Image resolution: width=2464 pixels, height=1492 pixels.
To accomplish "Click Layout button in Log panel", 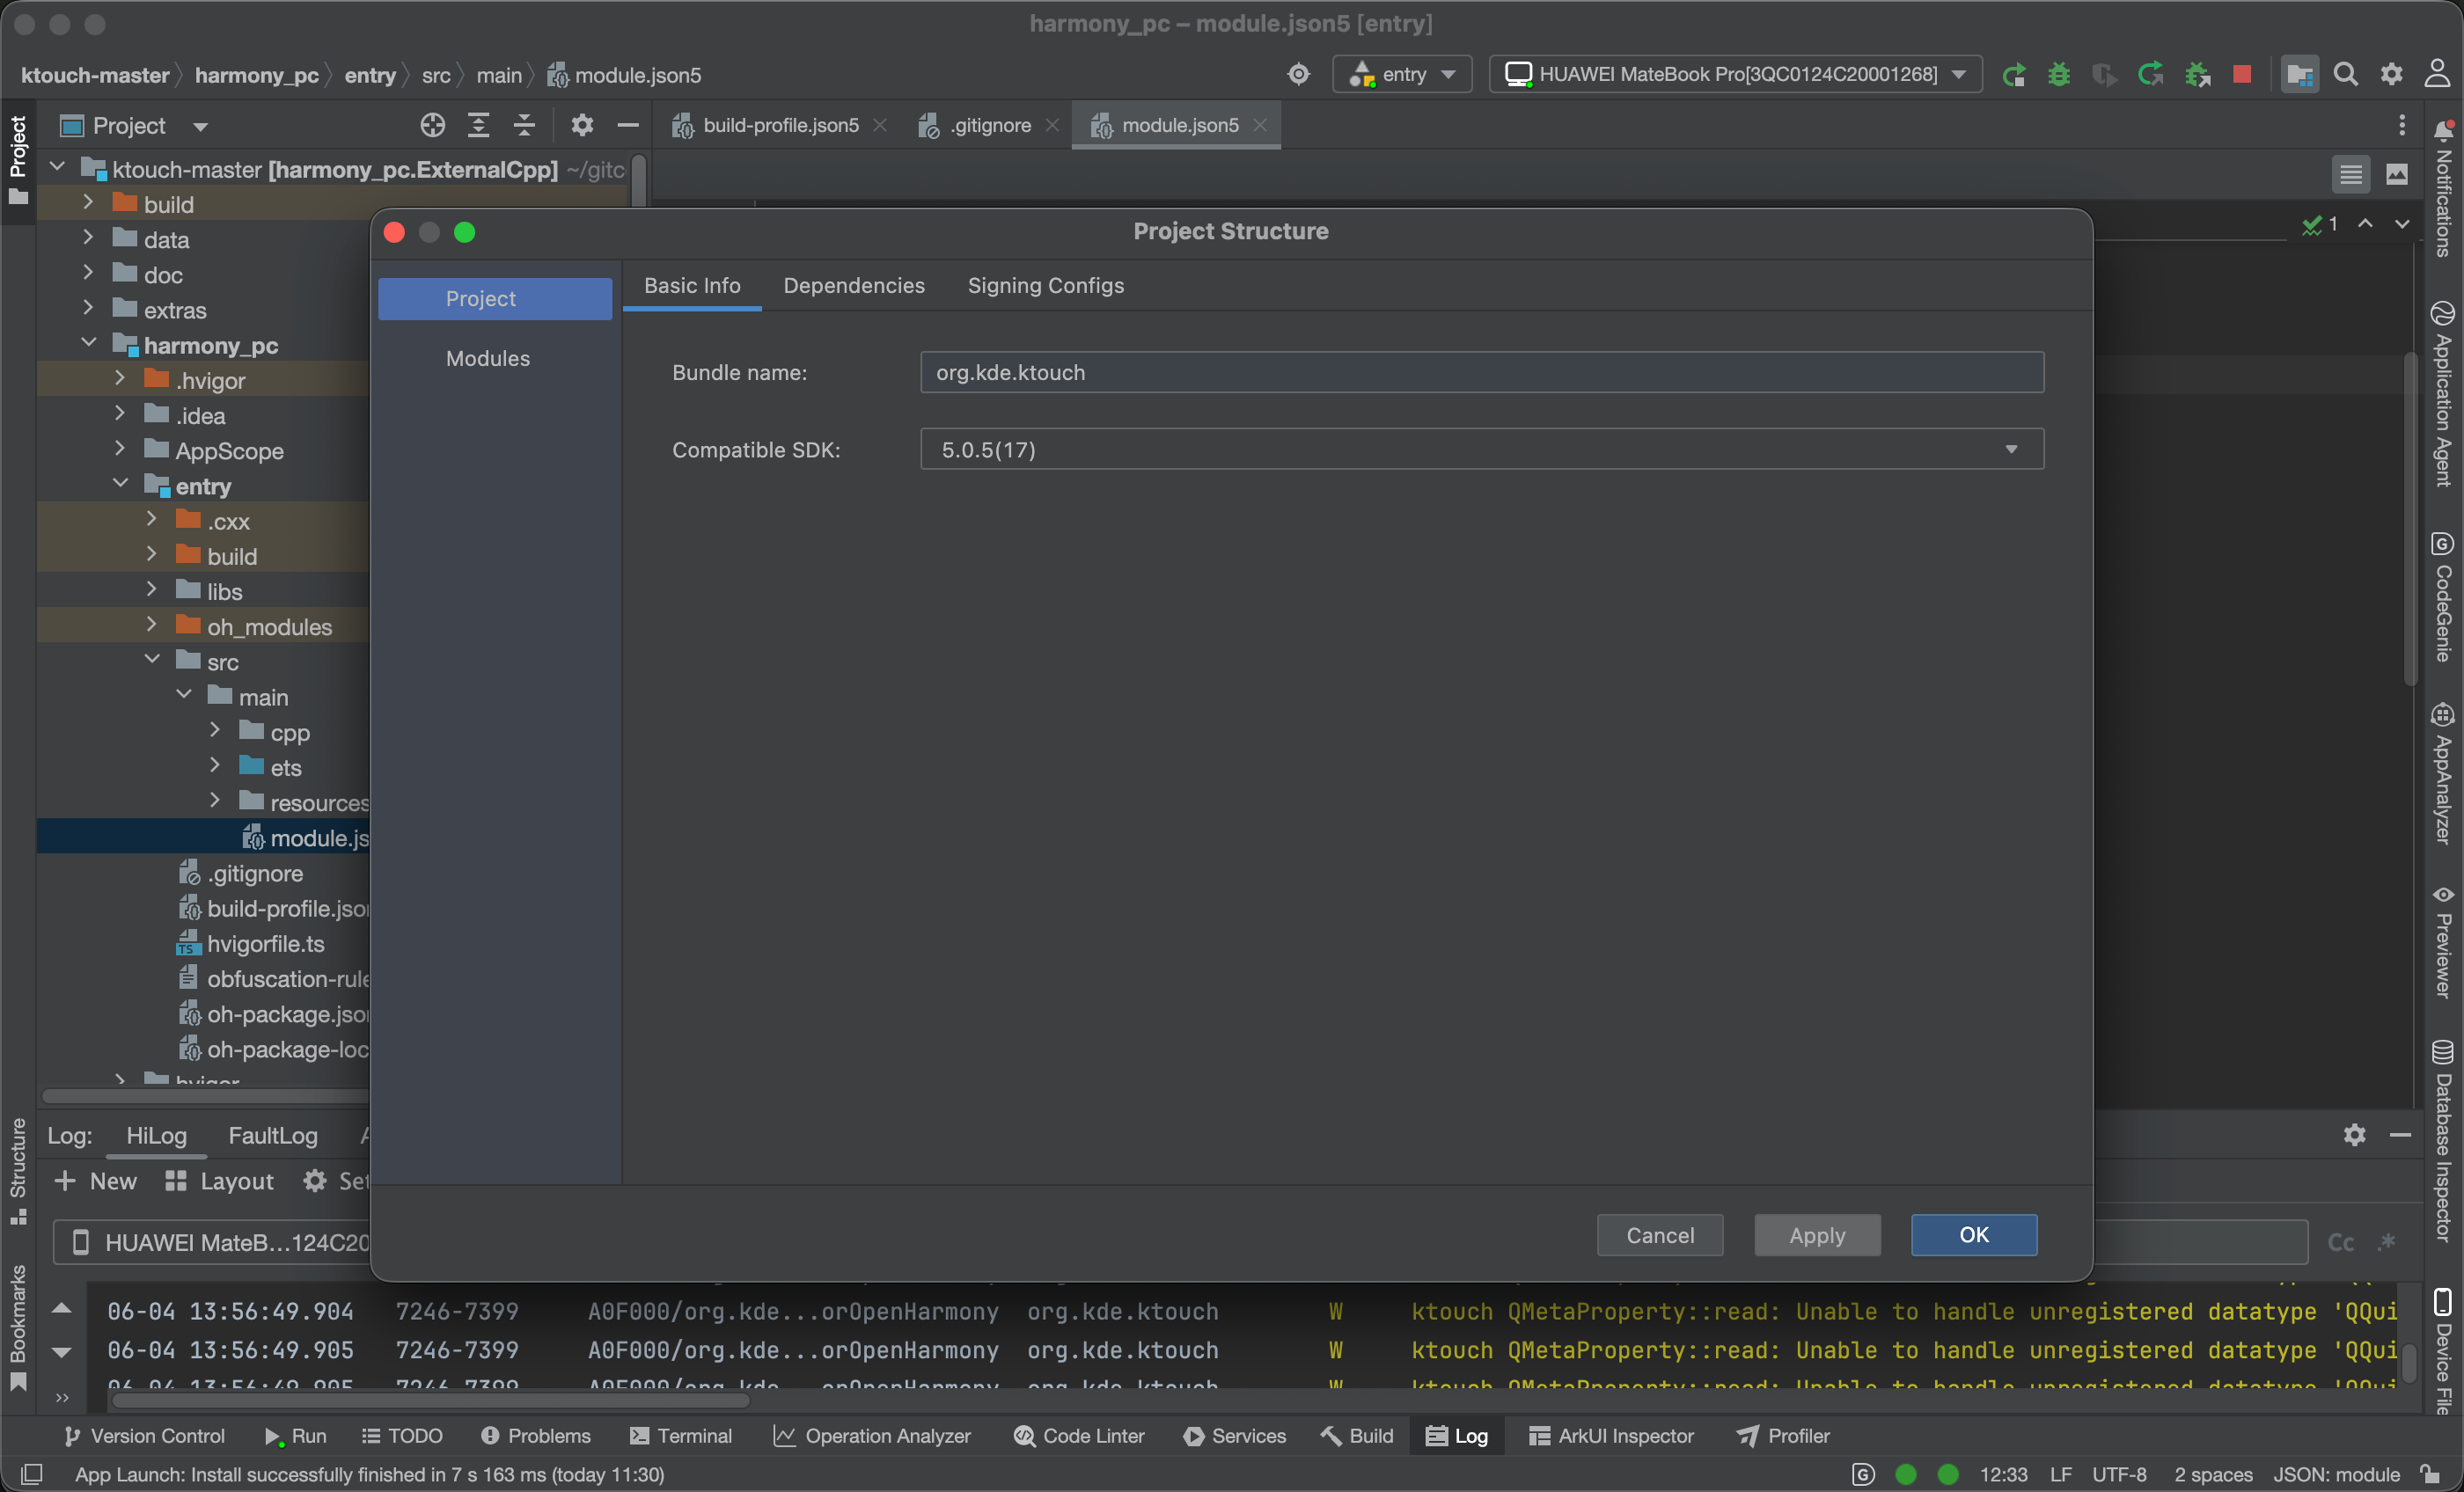I will (x=219, y=1181).
